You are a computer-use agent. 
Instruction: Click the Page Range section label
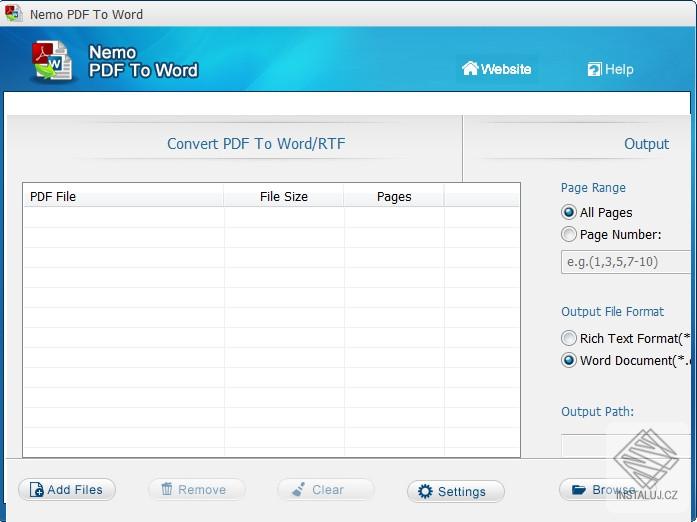pos(593,188)
